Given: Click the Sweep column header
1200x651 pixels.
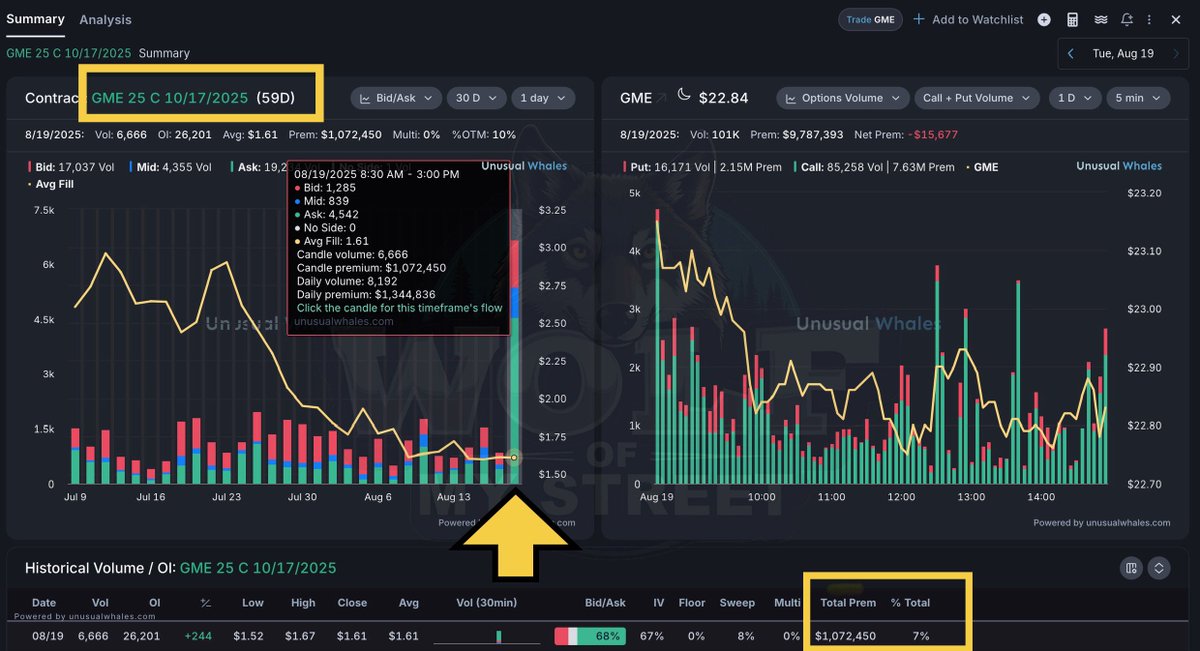Looking at the screenshot, I should click(x=737, y=603).
